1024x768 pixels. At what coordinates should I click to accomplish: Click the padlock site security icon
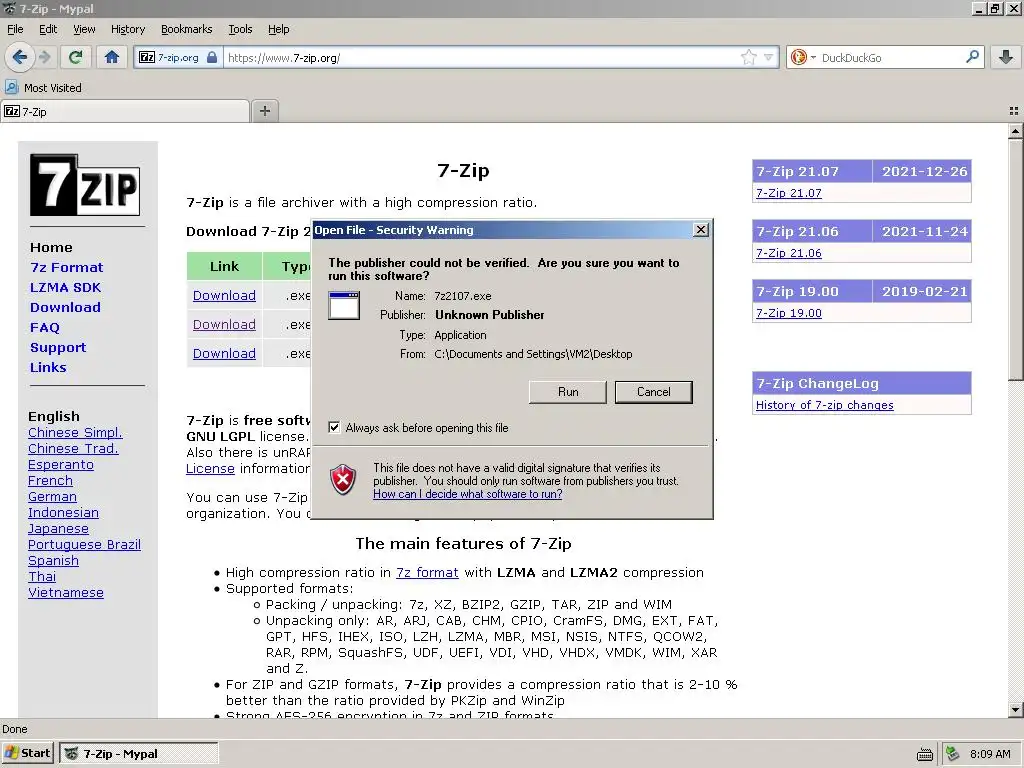coord(212,57)
